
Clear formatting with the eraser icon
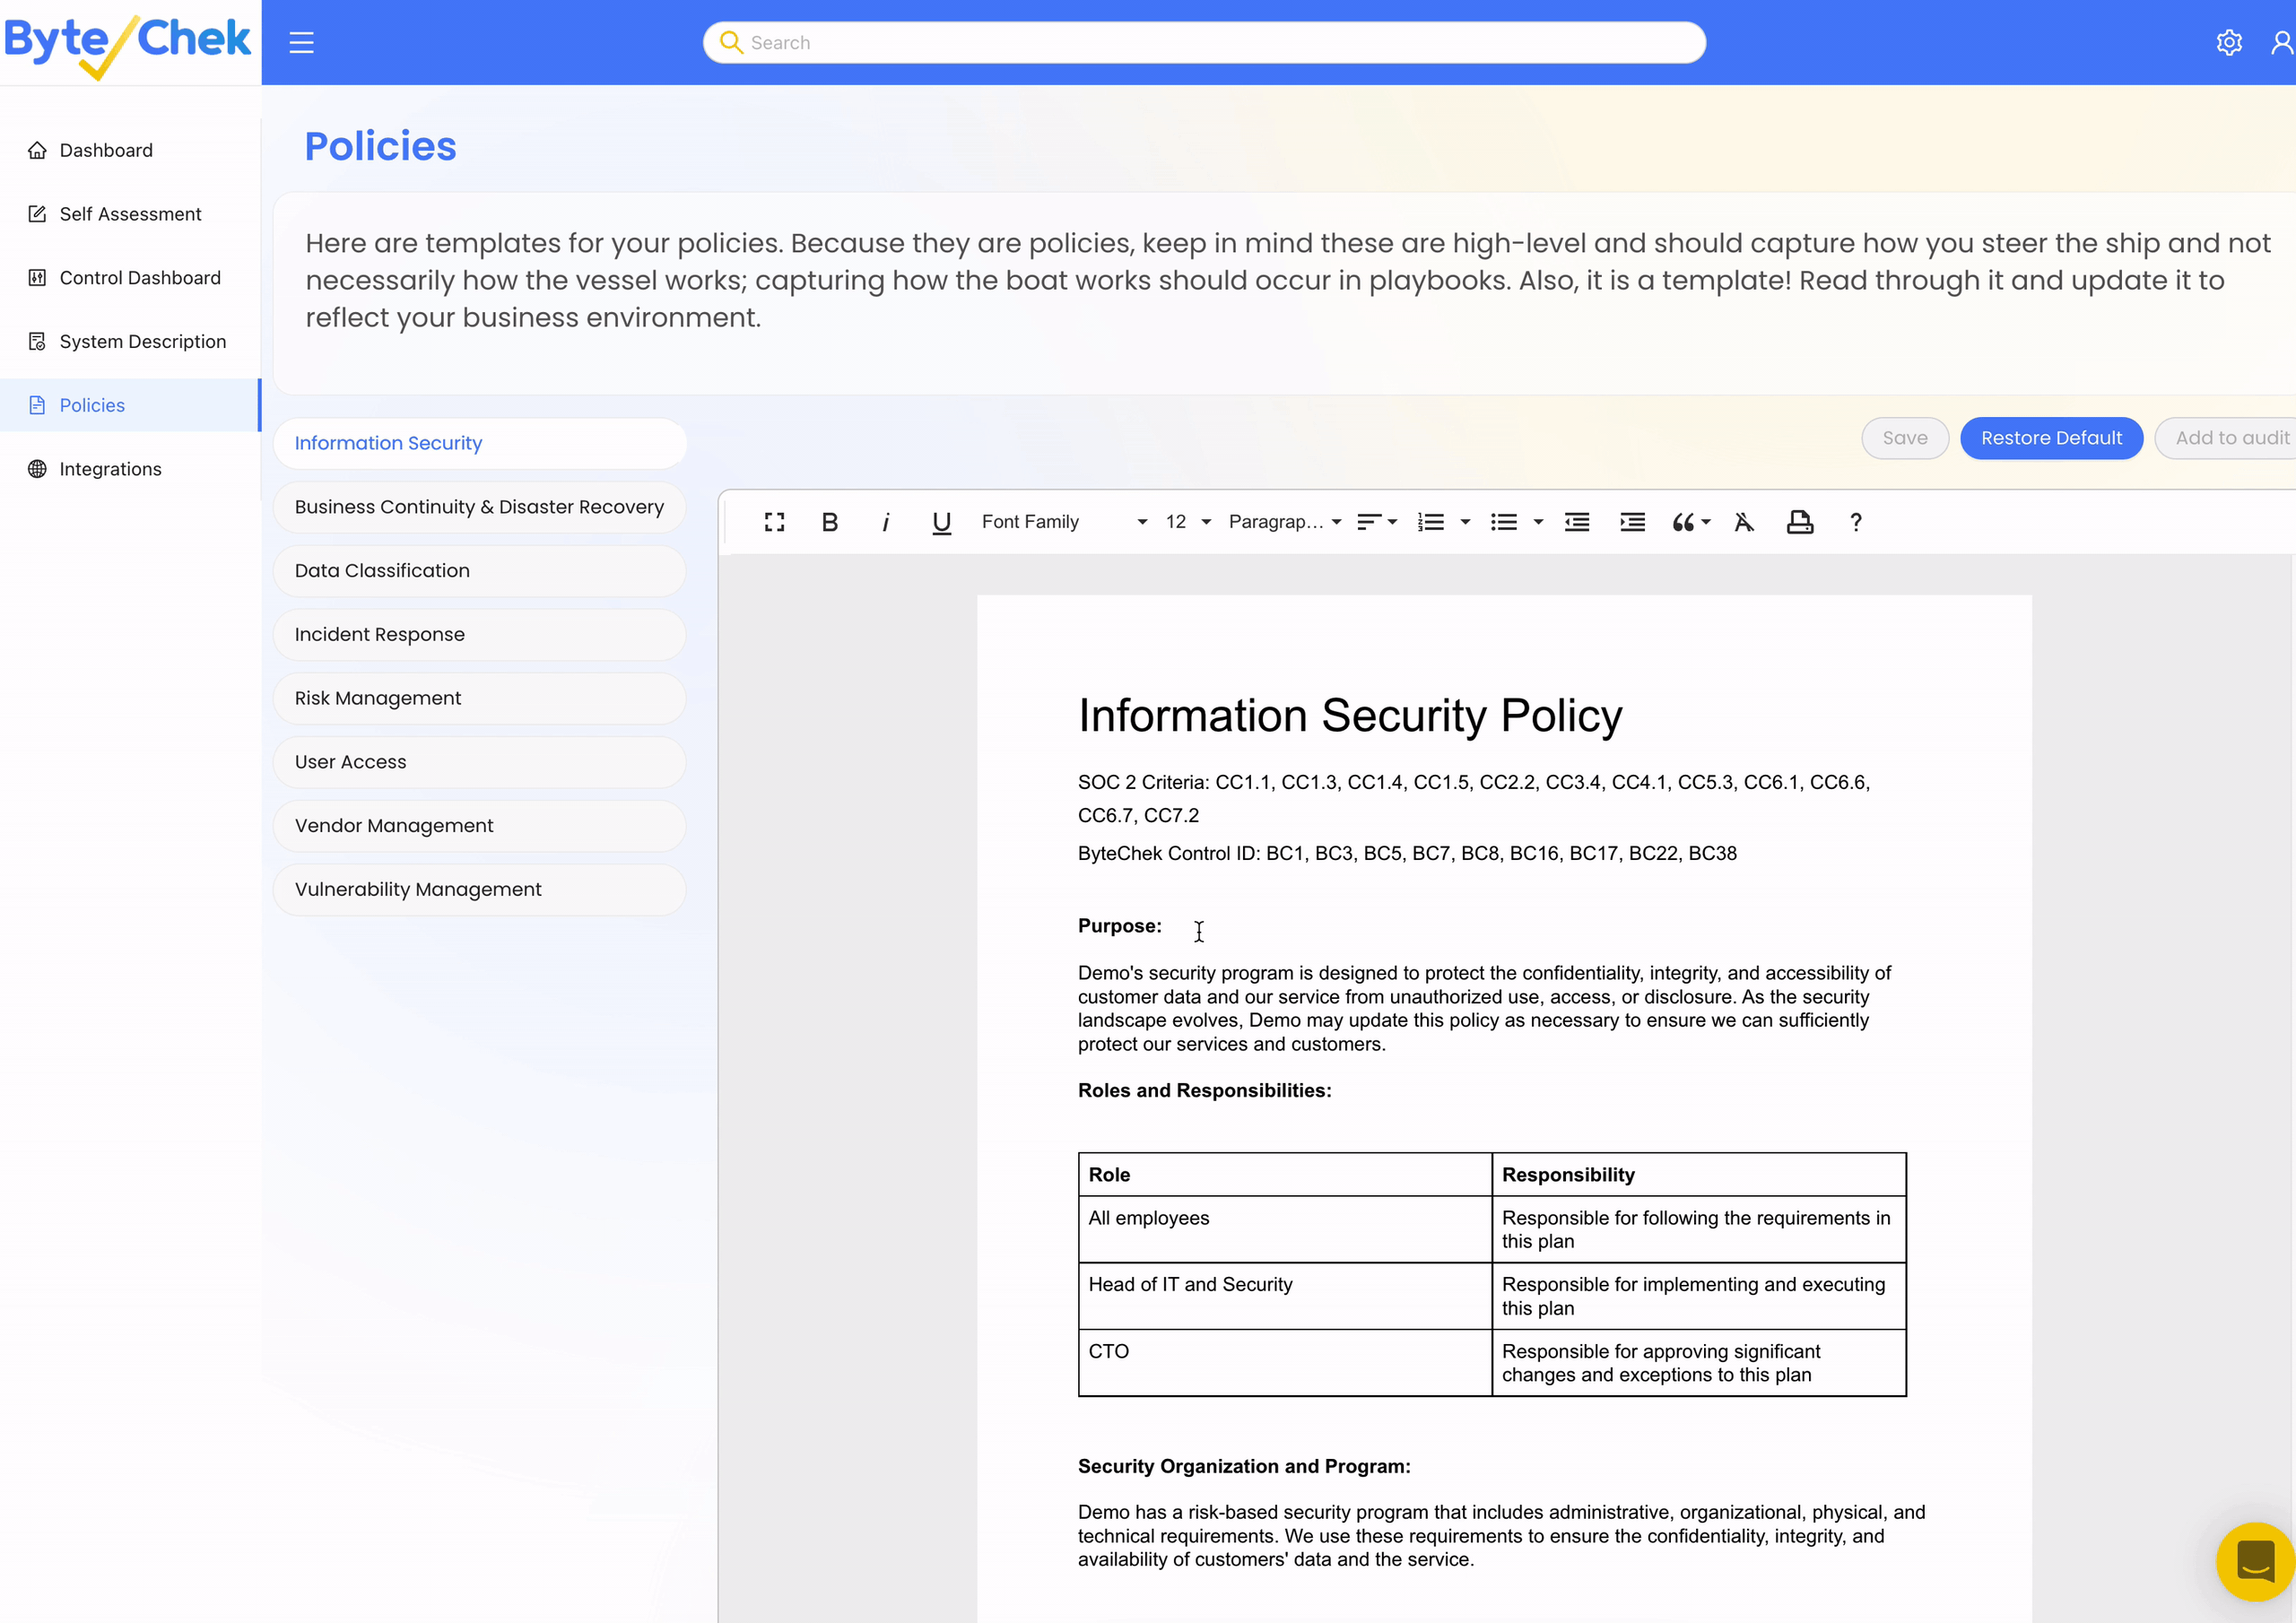(x=1744, y=522)
